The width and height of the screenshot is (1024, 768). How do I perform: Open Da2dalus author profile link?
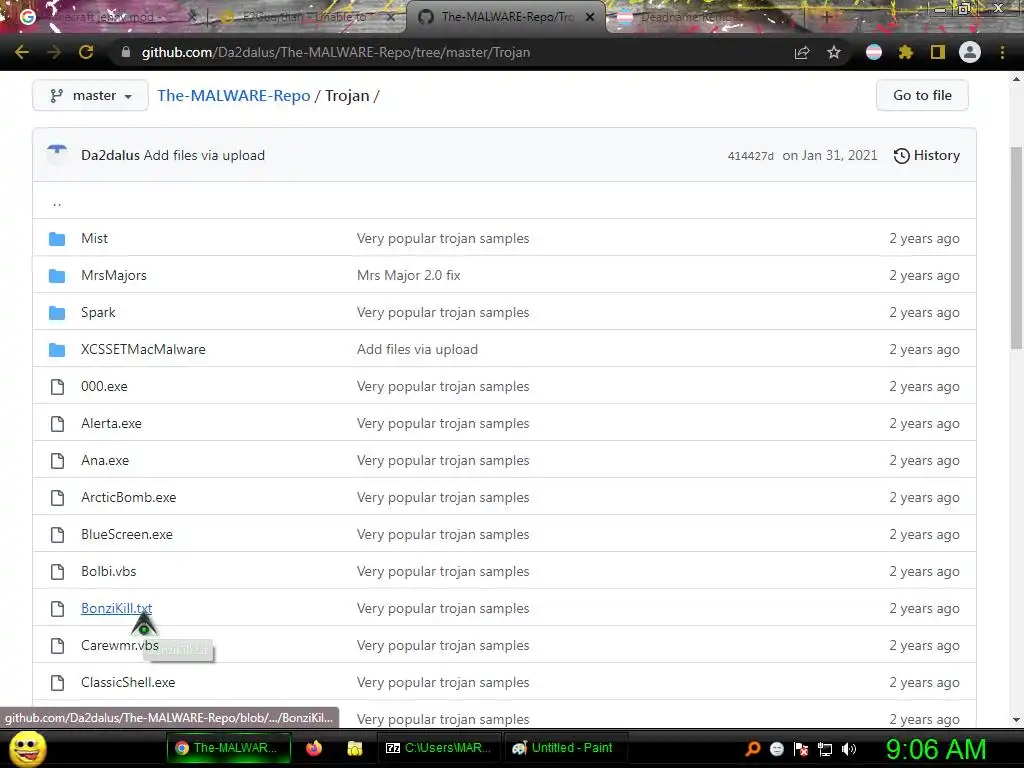[x=110, y=155]
